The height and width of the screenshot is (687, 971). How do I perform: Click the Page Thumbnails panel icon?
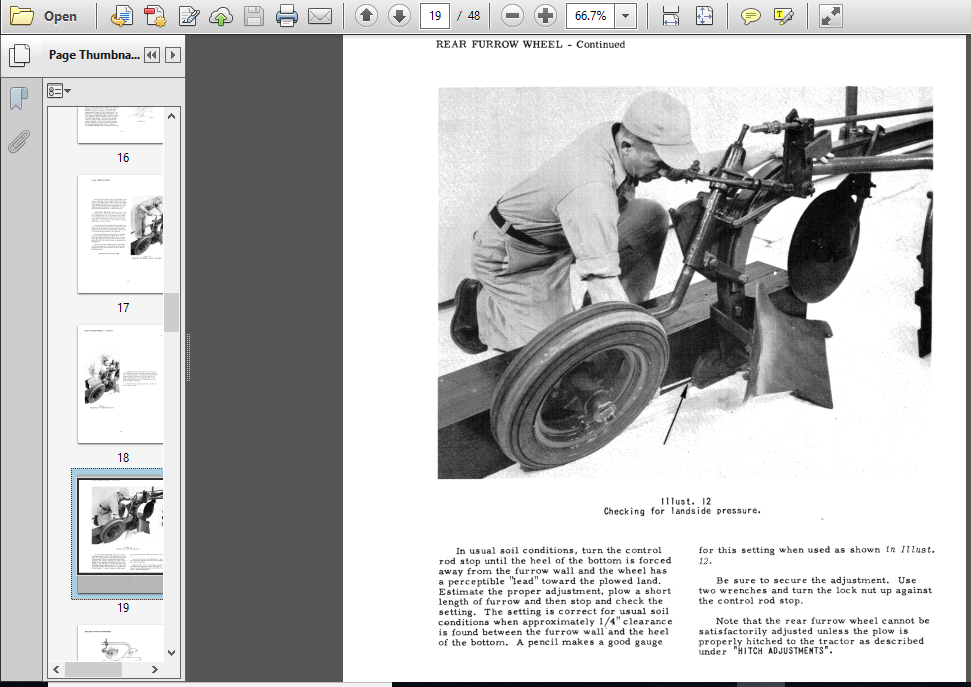(19, 55)
